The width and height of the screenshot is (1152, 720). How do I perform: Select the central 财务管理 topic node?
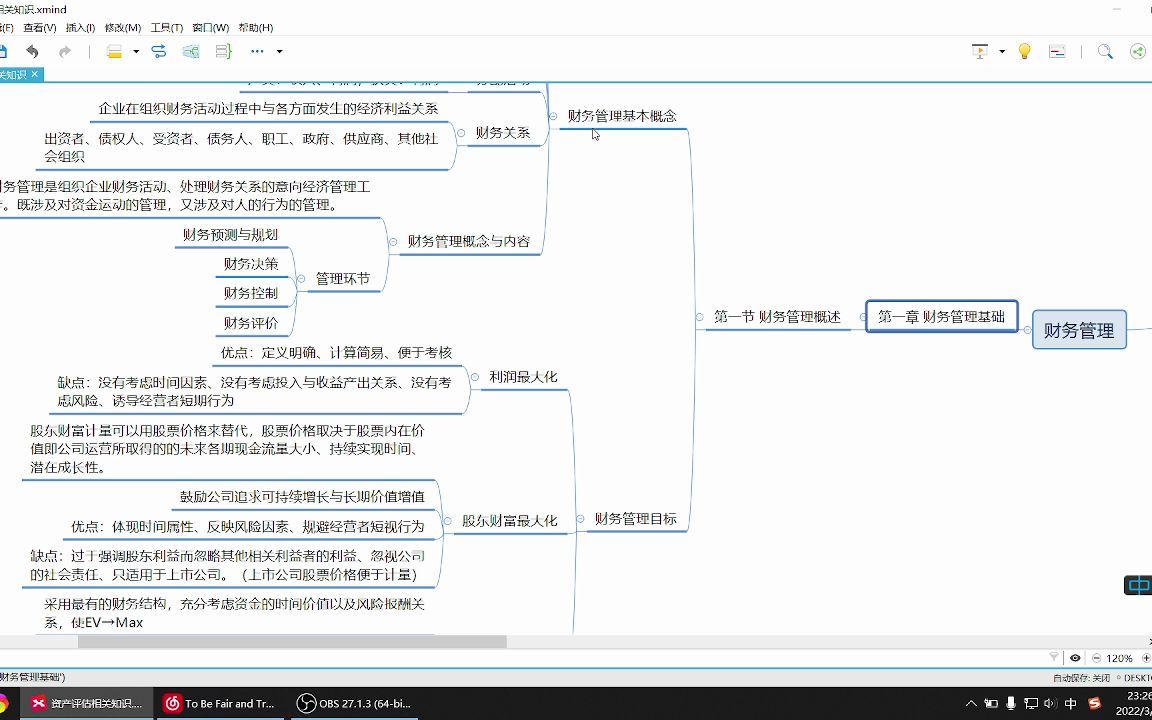point(1079,329)
